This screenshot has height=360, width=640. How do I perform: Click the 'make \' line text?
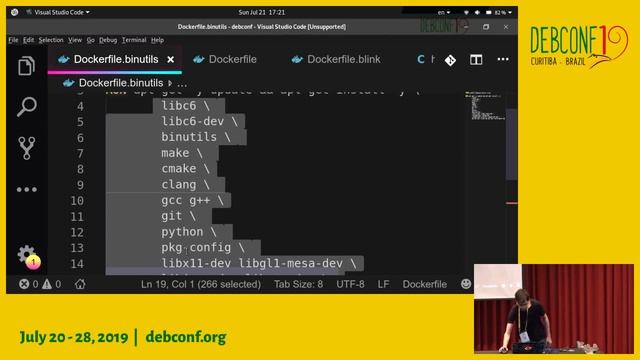[182, 153]
